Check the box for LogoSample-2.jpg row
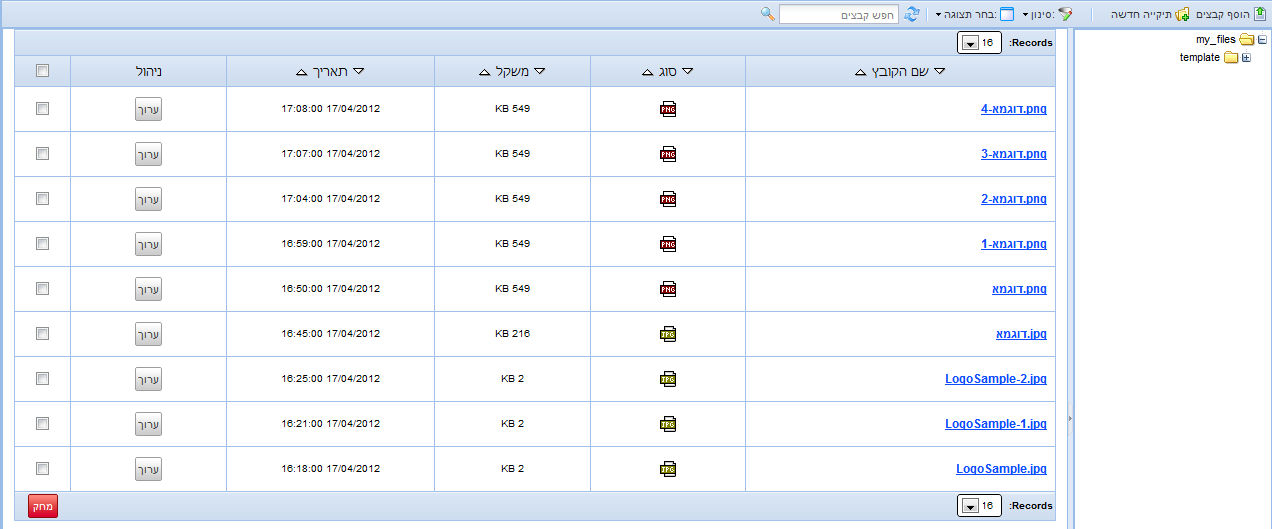 pyautogui.click(x=42, y=379)
